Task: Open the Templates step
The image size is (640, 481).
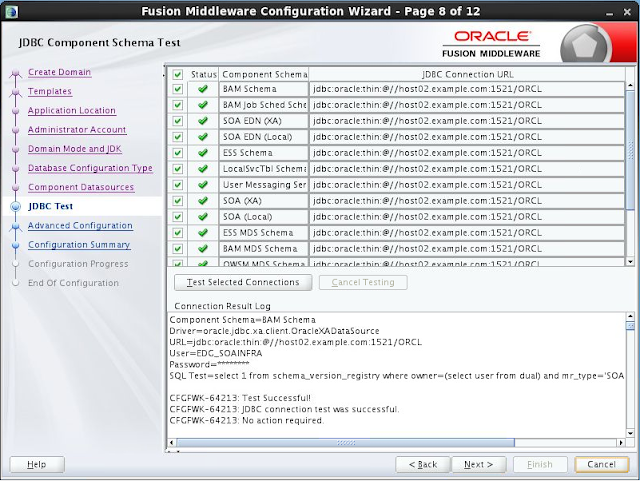Action: (x=50, y=91)
